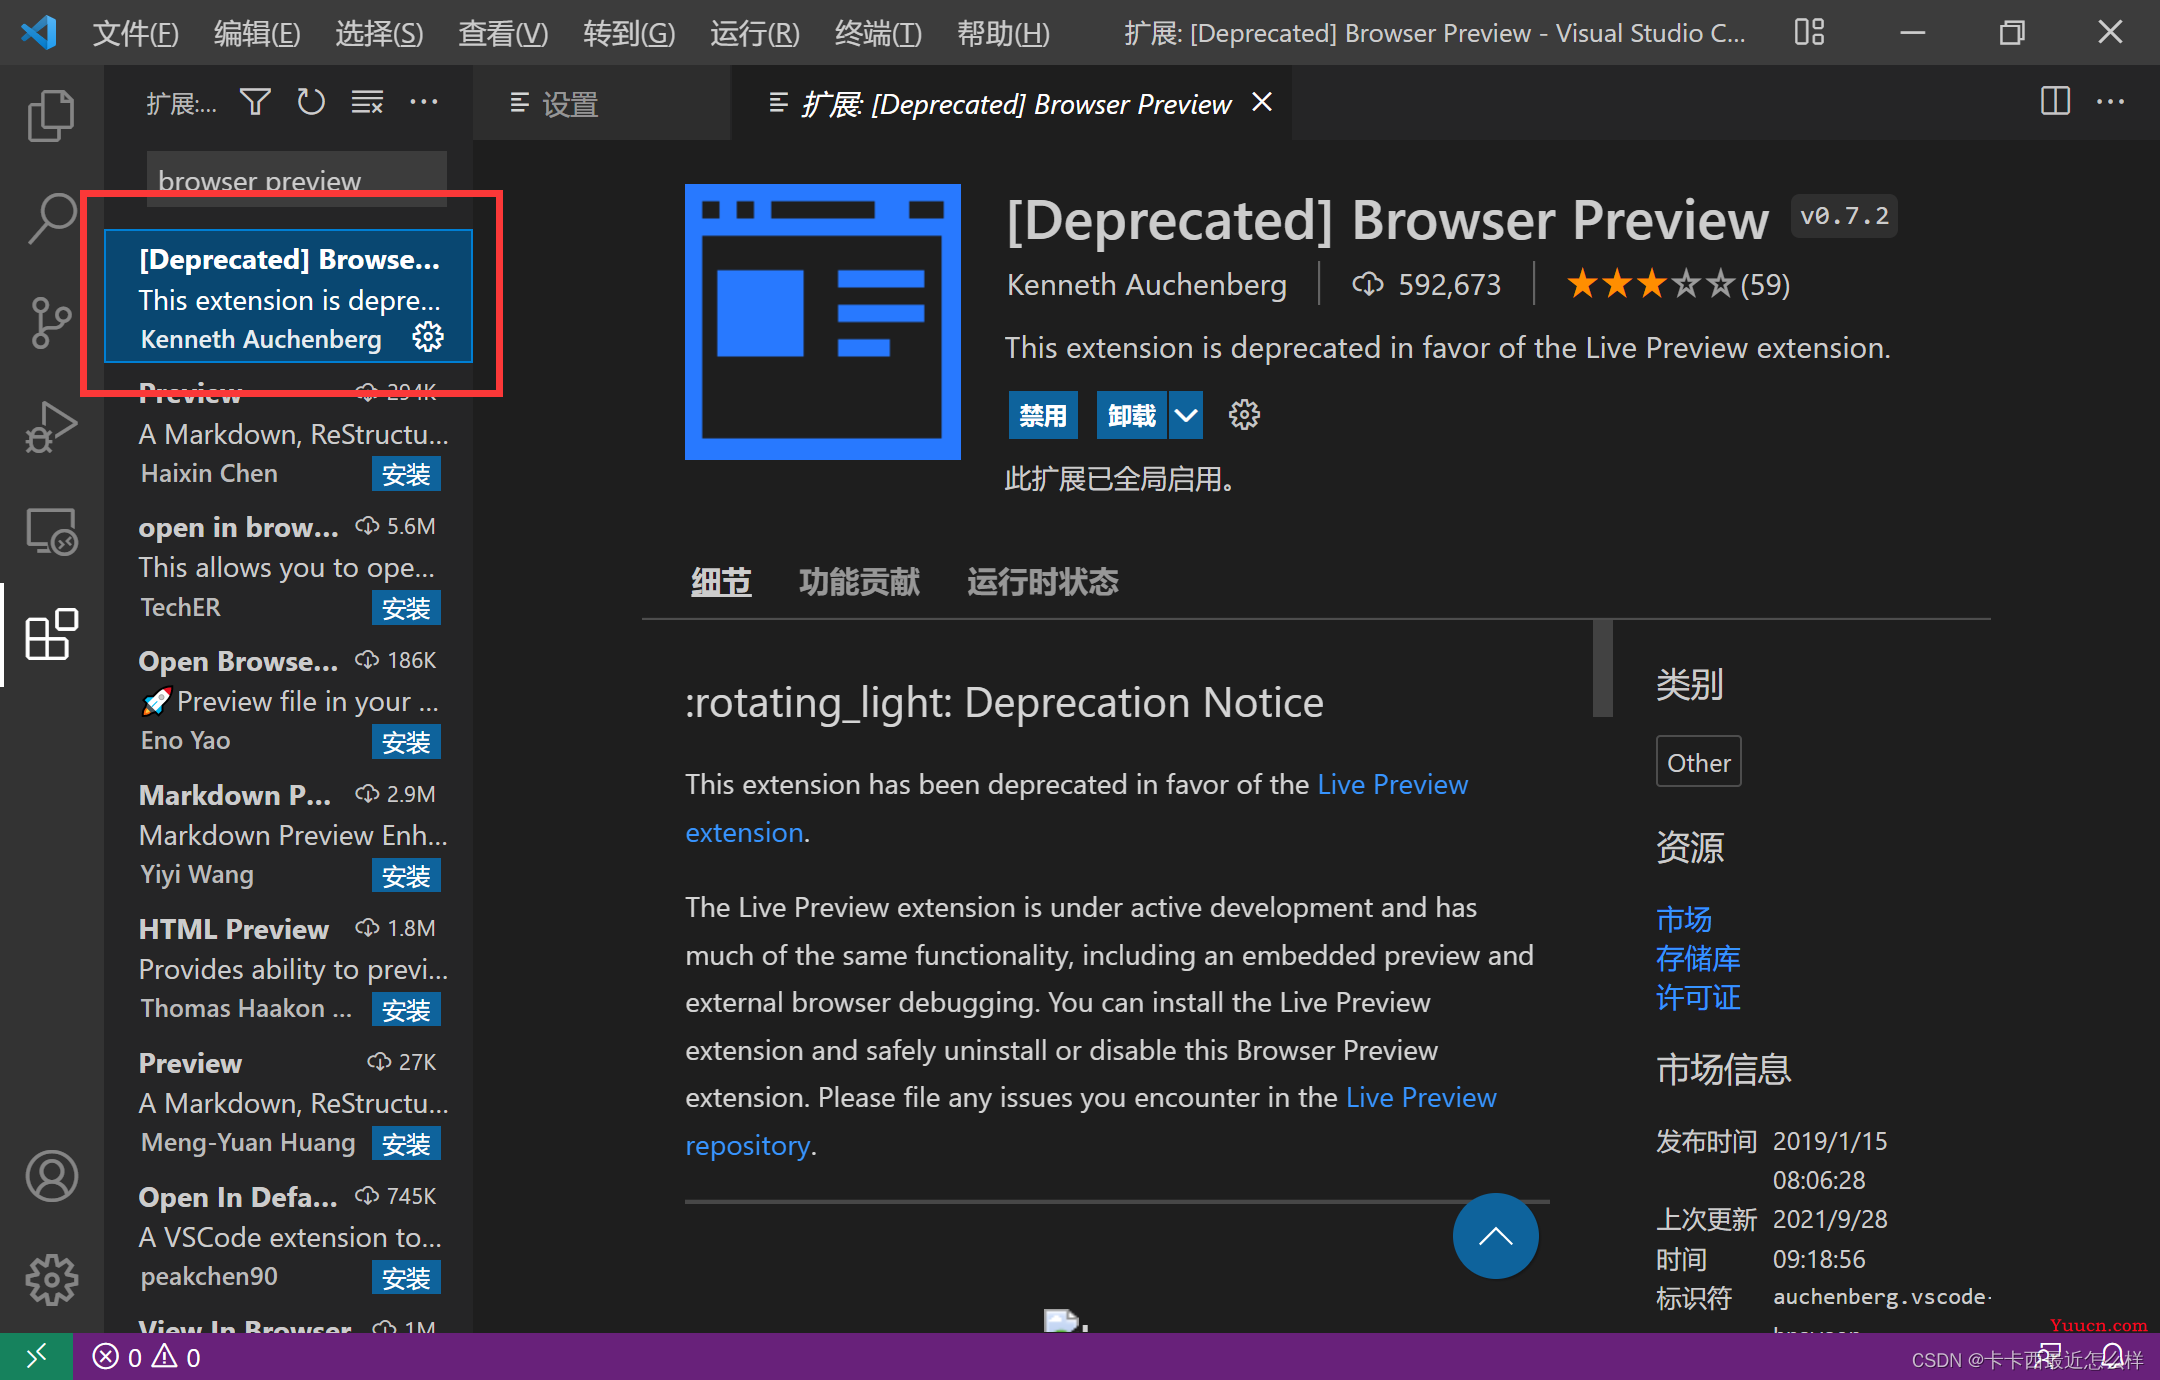Image resolution: width=2160 pixels, height=1380 pixels.
Task: Open the Search view in the activity bar
Action: [x=51, y=218]
